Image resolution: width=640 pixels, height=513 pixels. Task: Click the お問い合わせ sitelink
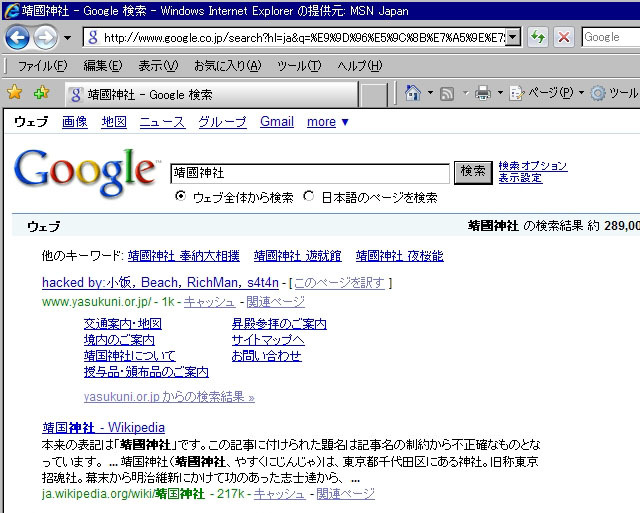click(267, 356)
